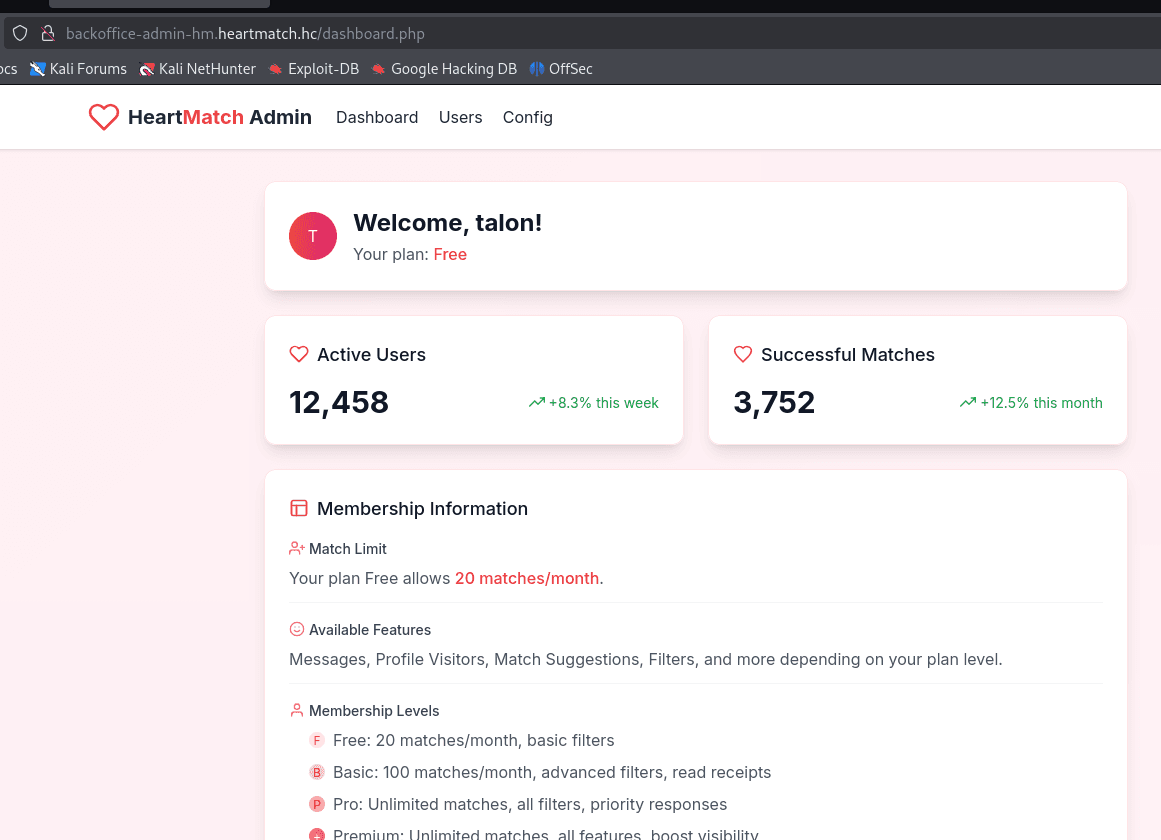Click the talon avatar circle with letter T

(x=312, y=236)
